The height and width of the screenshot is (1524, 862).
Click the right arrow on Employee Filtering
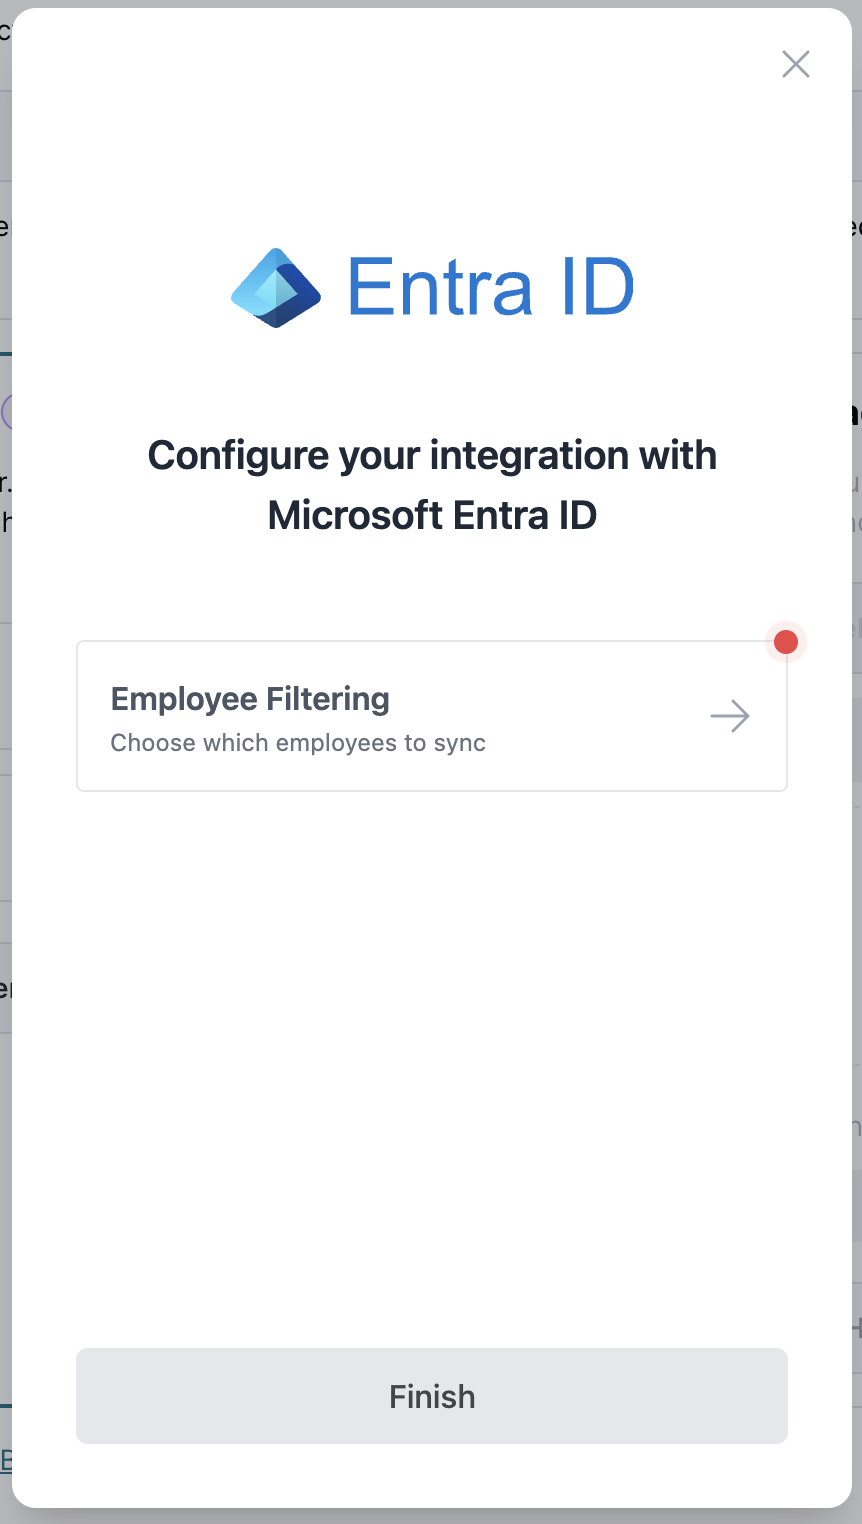[730, 716]
